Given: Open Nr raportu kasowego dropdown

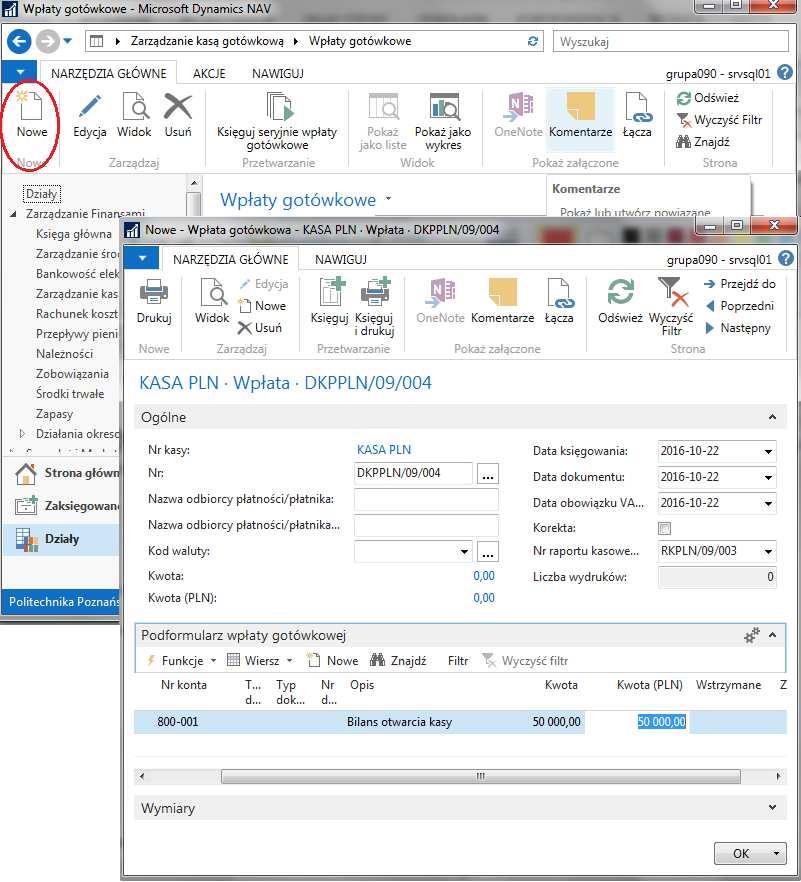Looking at the screenshot, I should pyautogui.click(x=768, y=552).
